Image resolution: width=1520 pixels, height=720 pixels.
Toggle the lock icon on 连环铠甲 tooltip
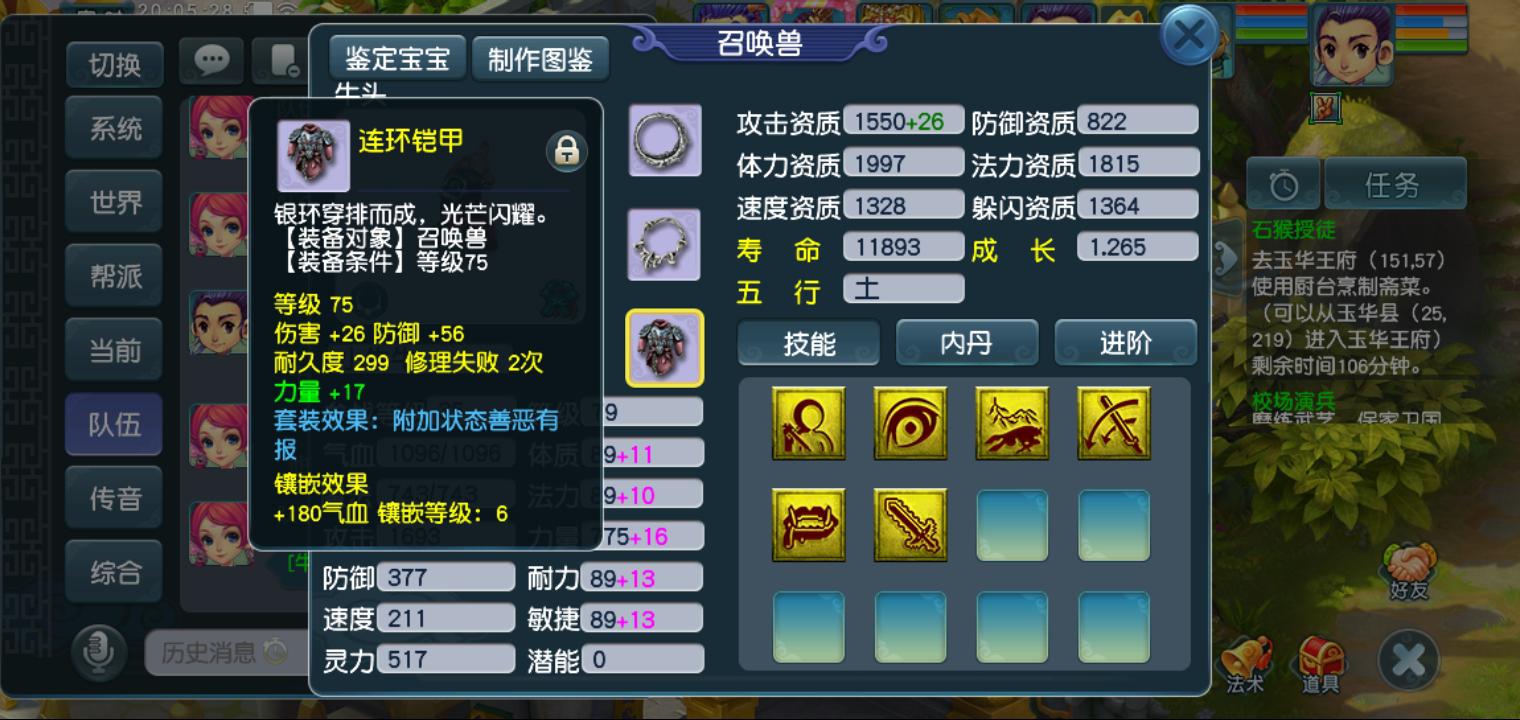coord(567,151)
